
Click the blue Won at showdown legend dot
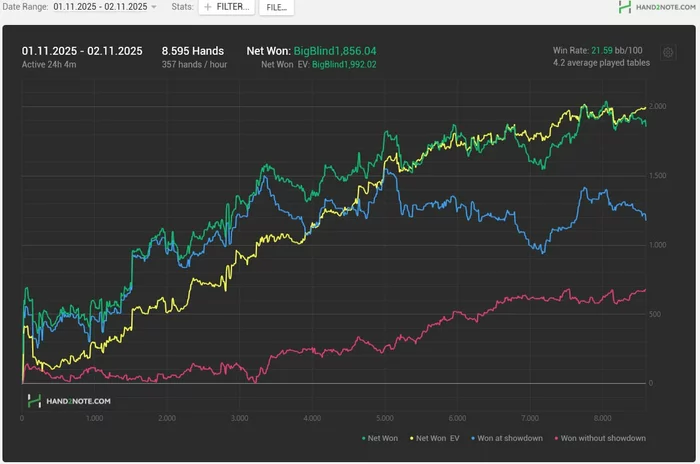tap(471, 438)
